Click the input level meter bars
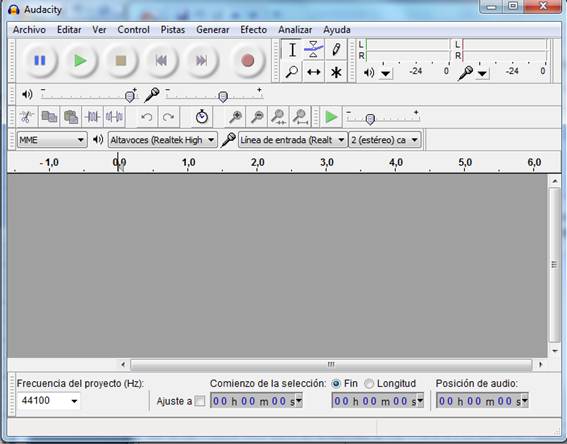Screen dimensions: 567x444 pos(504,50)
